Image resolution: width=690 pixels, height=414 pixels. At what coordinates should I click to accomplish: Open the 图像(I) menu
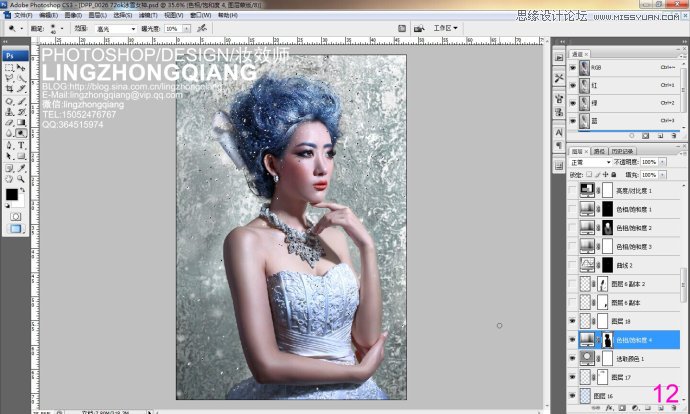coord(73,15)
